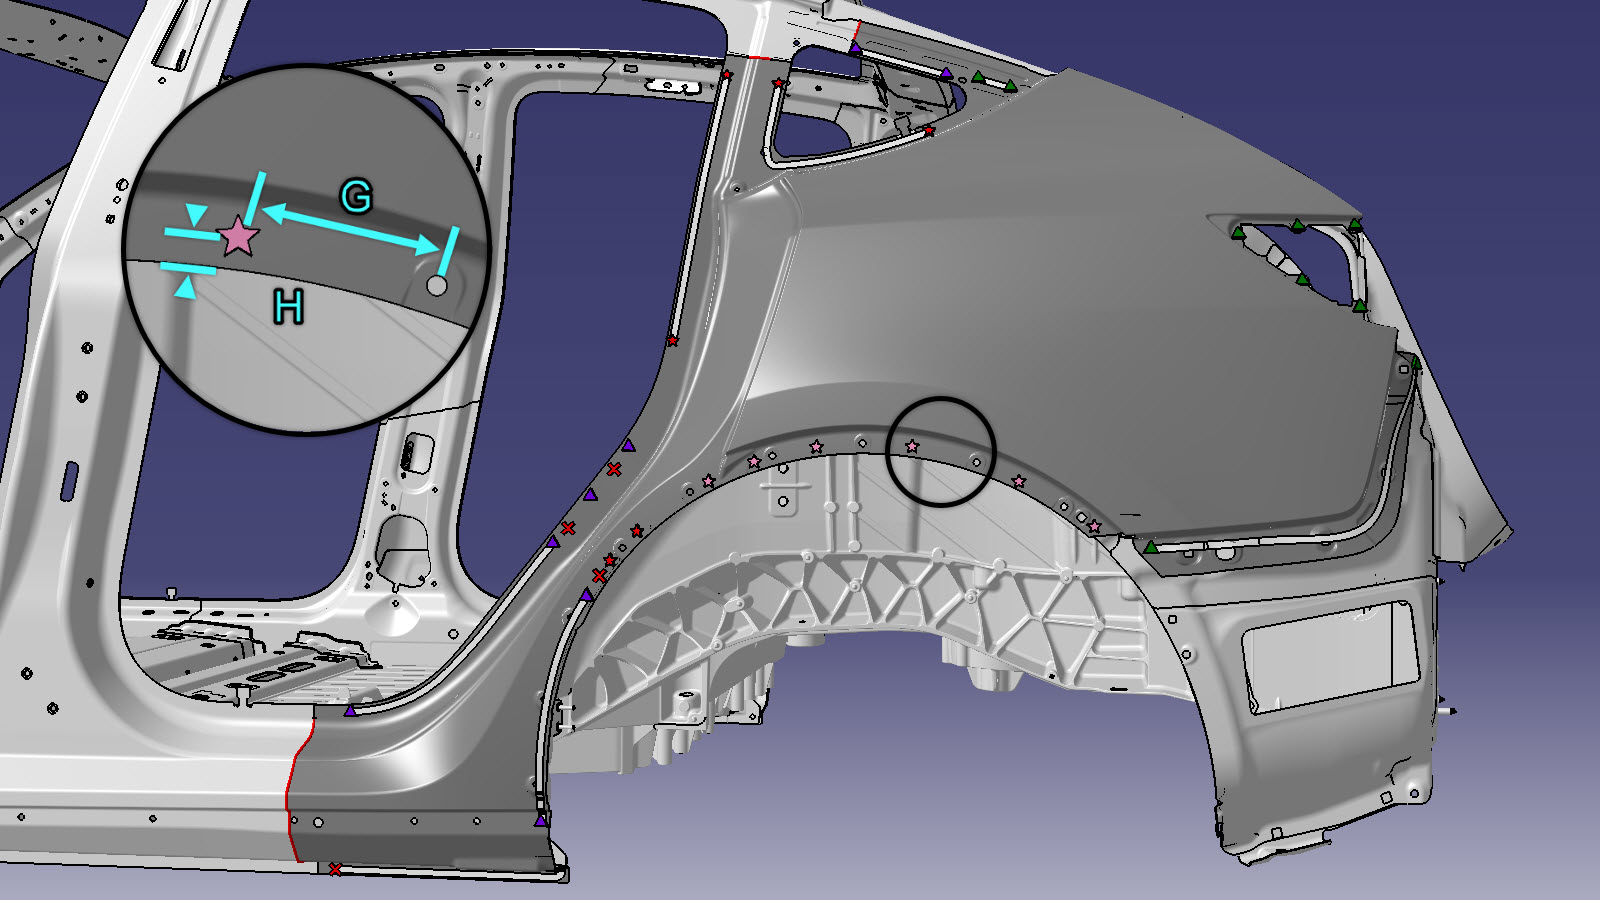This screenshot has height=900, width=1600.
Task: Select the topmost red X on C-pillar
Action: click(614, 469)
